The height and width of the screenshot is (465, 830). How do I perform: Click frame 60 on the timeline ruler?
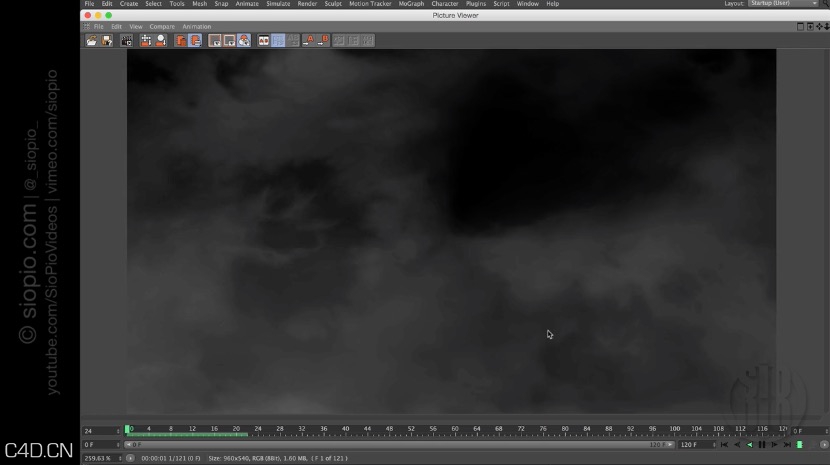point(455,429)
